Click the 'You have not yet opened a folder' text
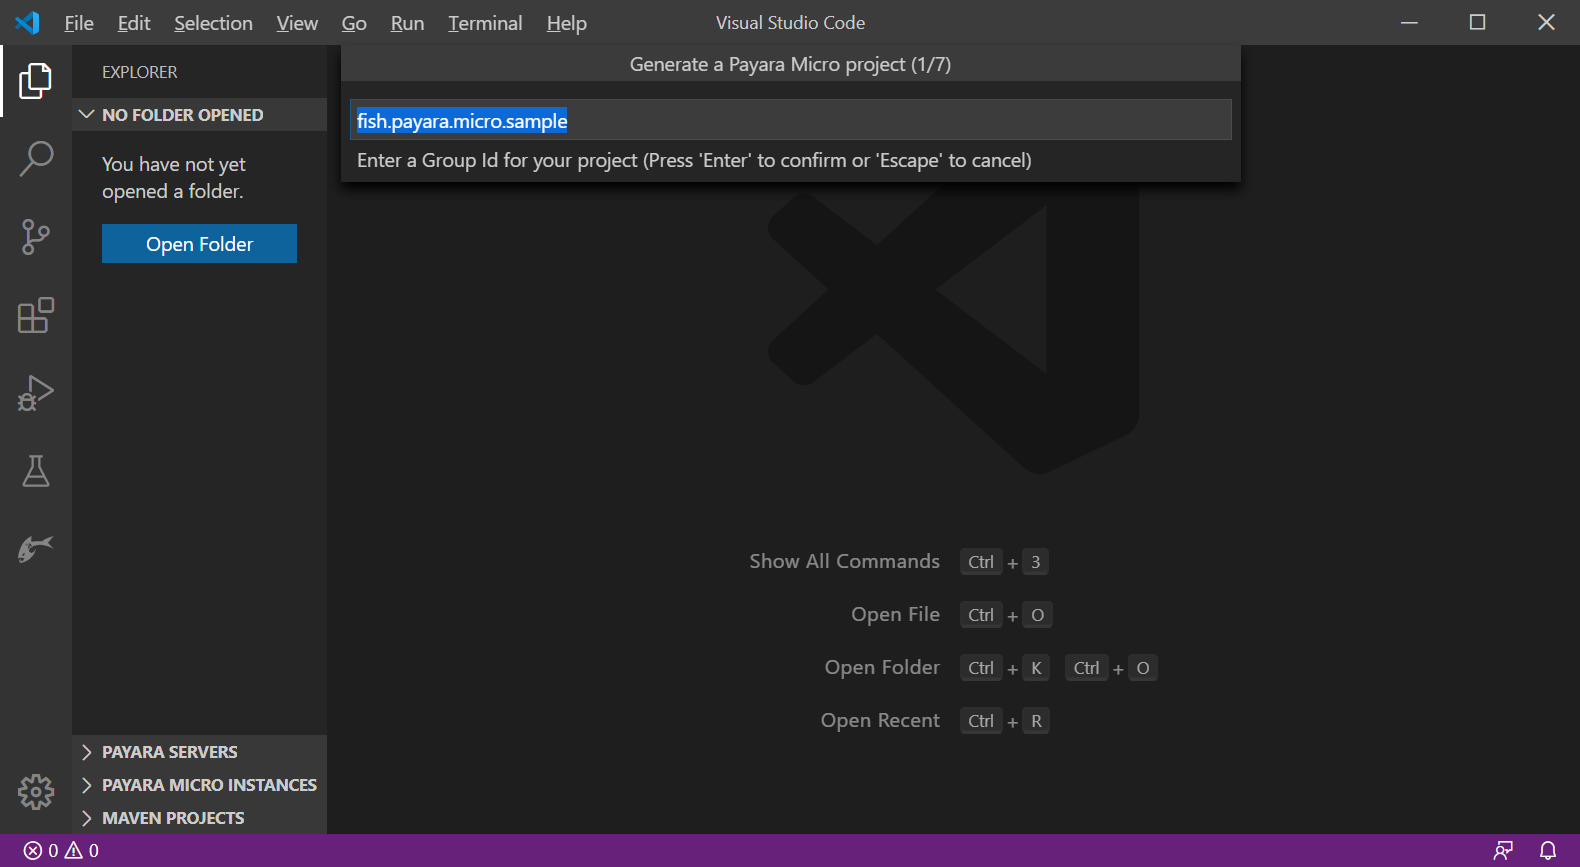The height and width of the screenshot is (867, 1580). [x=174, y=177]
